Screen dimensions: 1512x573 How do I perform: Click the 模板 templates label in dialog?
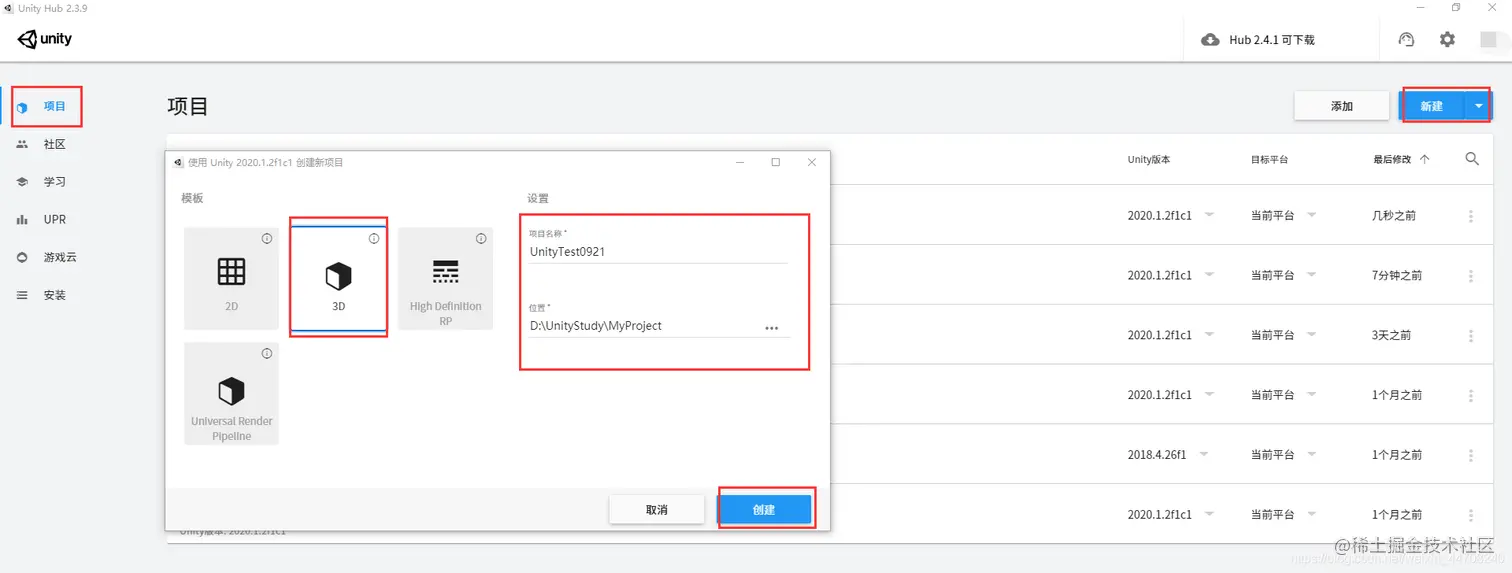point(192,198)
